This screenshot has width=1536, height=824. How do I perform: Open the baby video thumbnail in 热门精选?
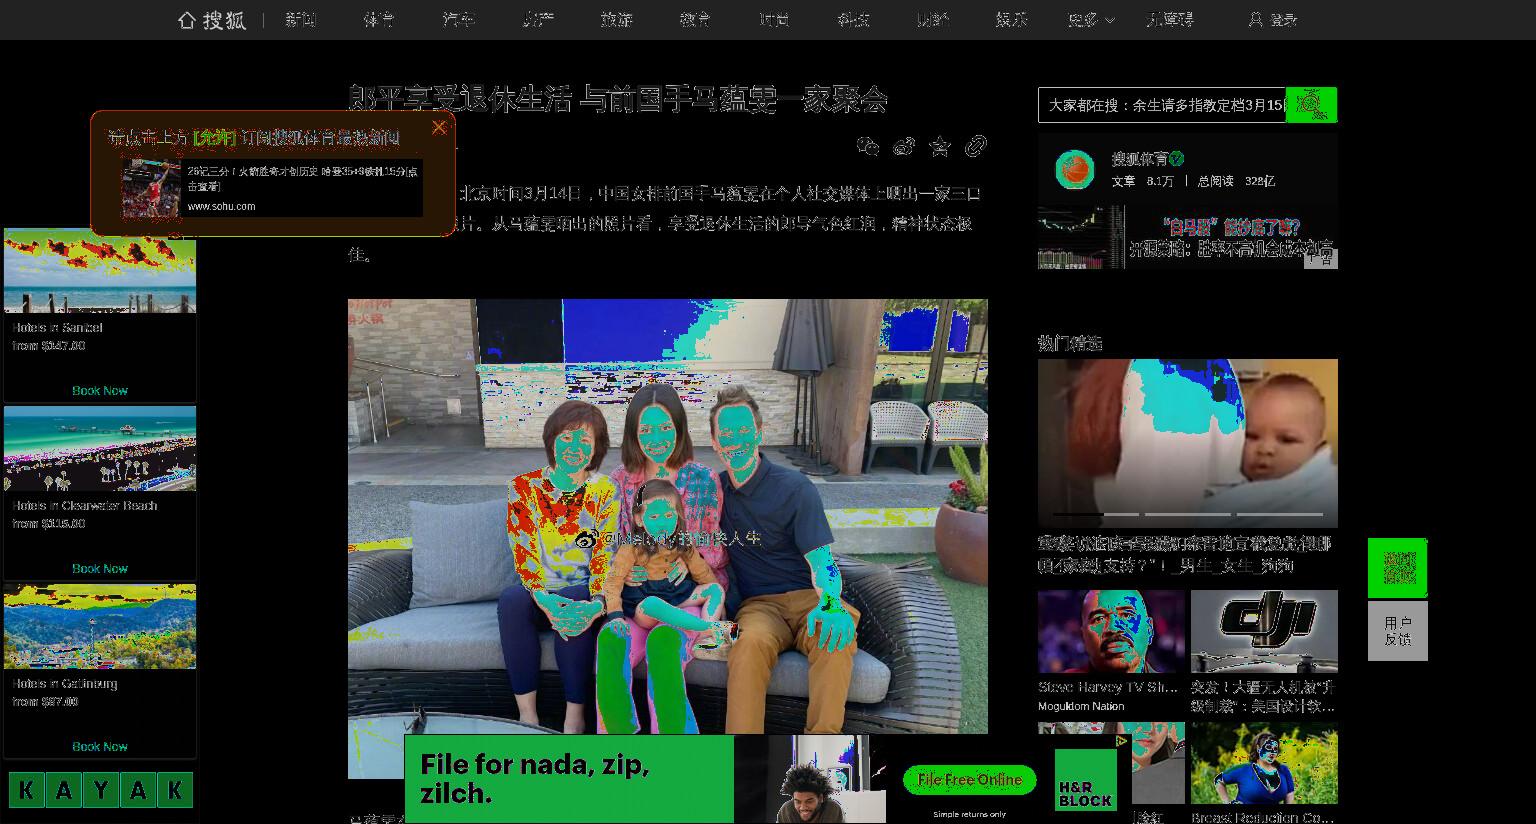point(1188,443)
